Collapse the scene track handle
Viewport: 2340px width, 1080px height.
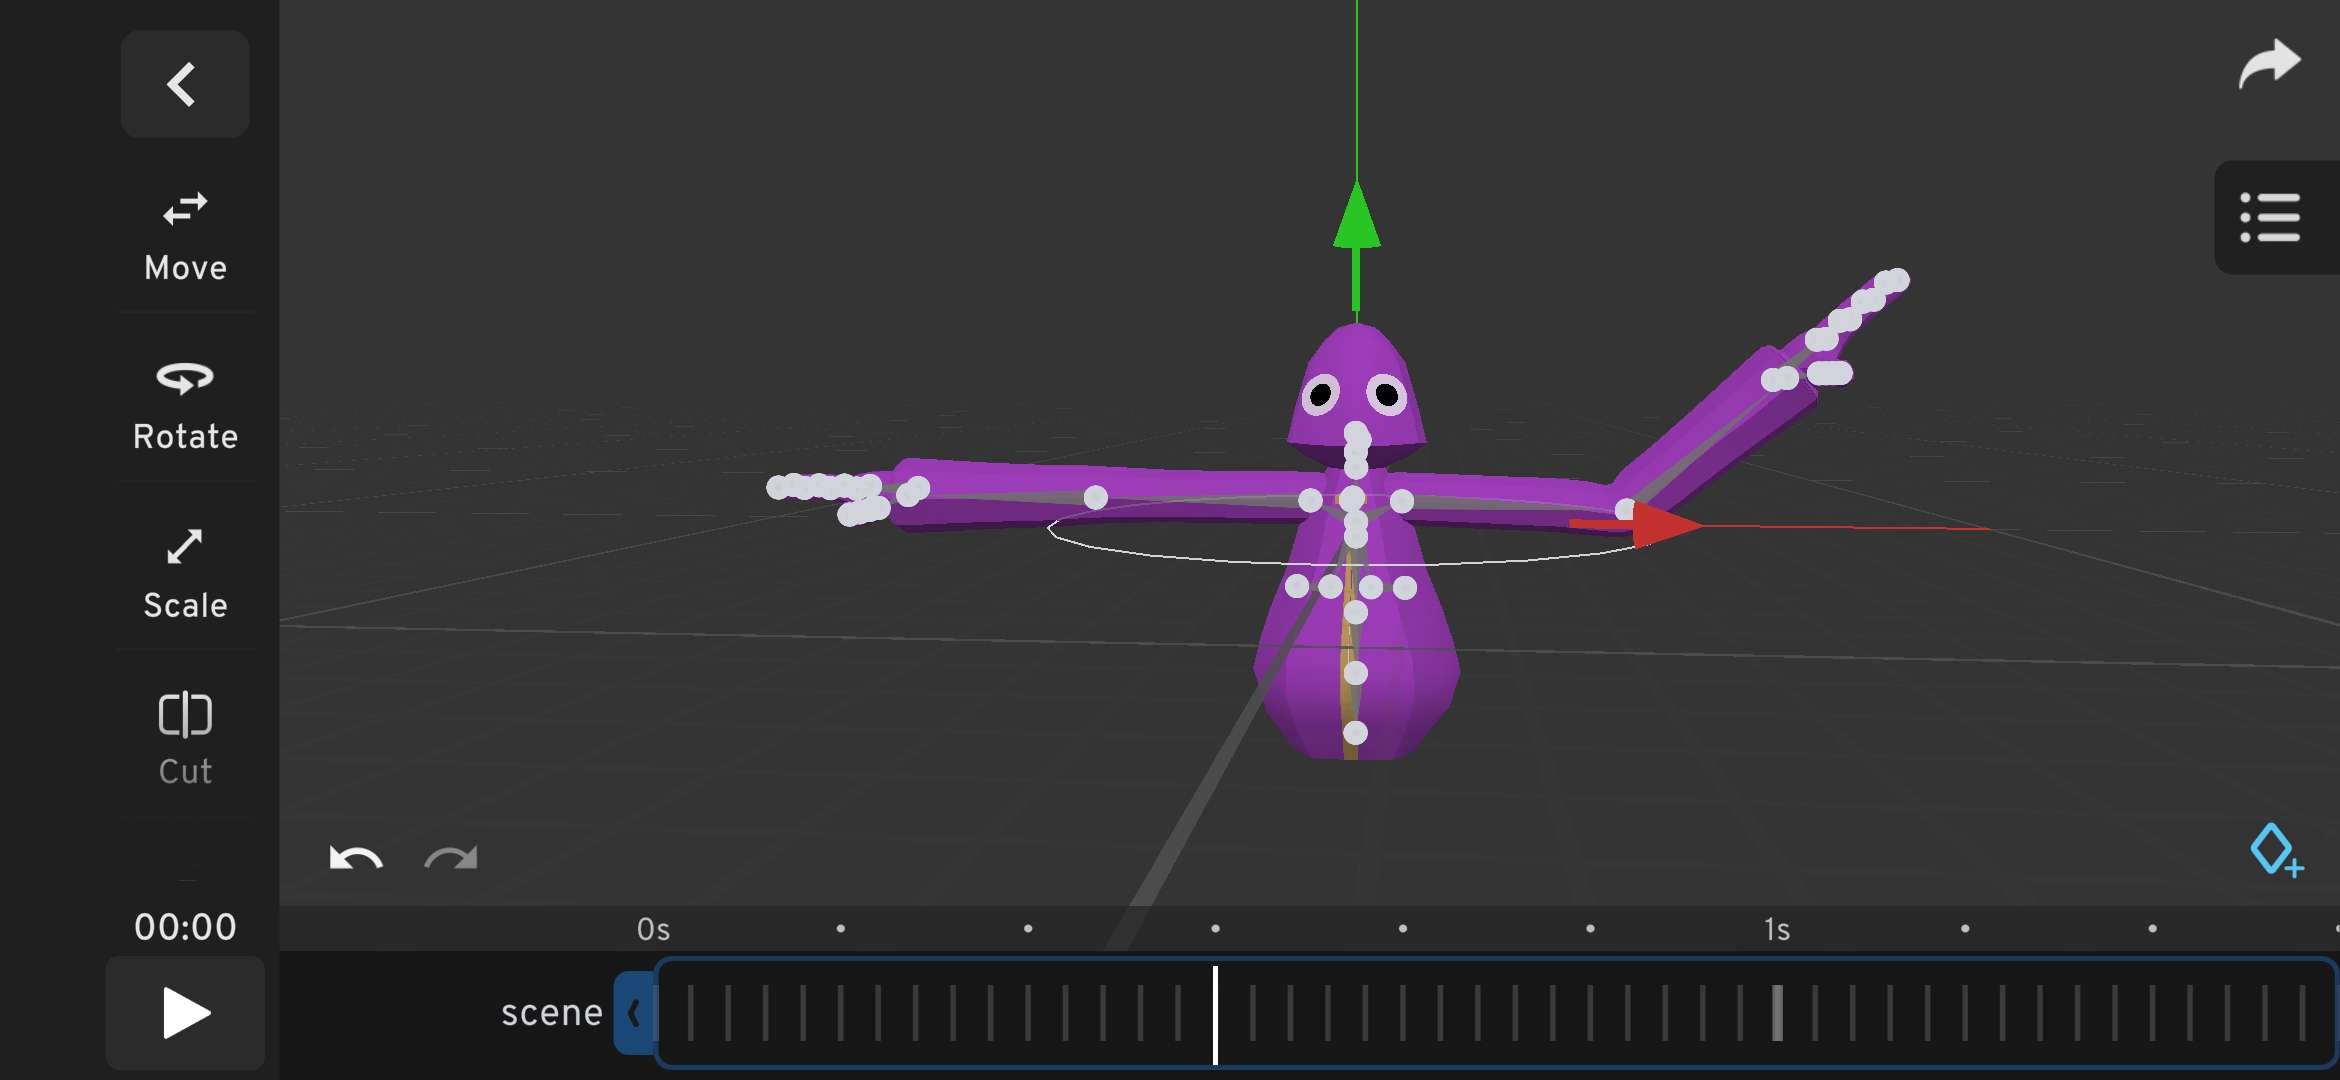pyautogui.click(x=634, y=1013)
